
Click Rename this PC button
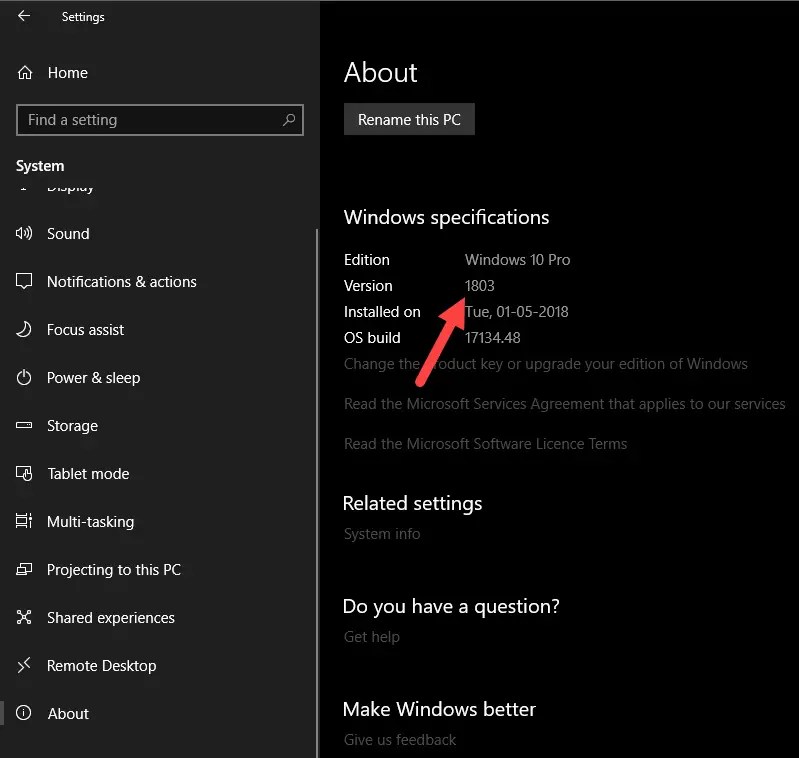(409, 119)
